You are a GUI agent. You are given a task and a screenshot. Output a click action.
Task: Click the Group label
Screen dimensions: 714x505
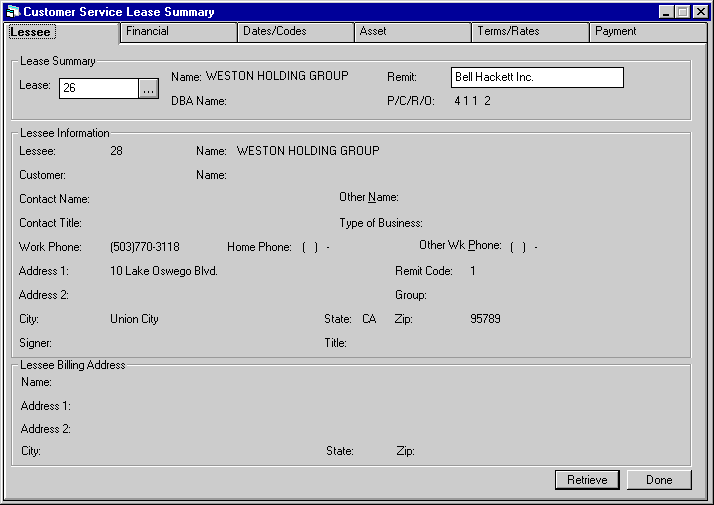411,295
